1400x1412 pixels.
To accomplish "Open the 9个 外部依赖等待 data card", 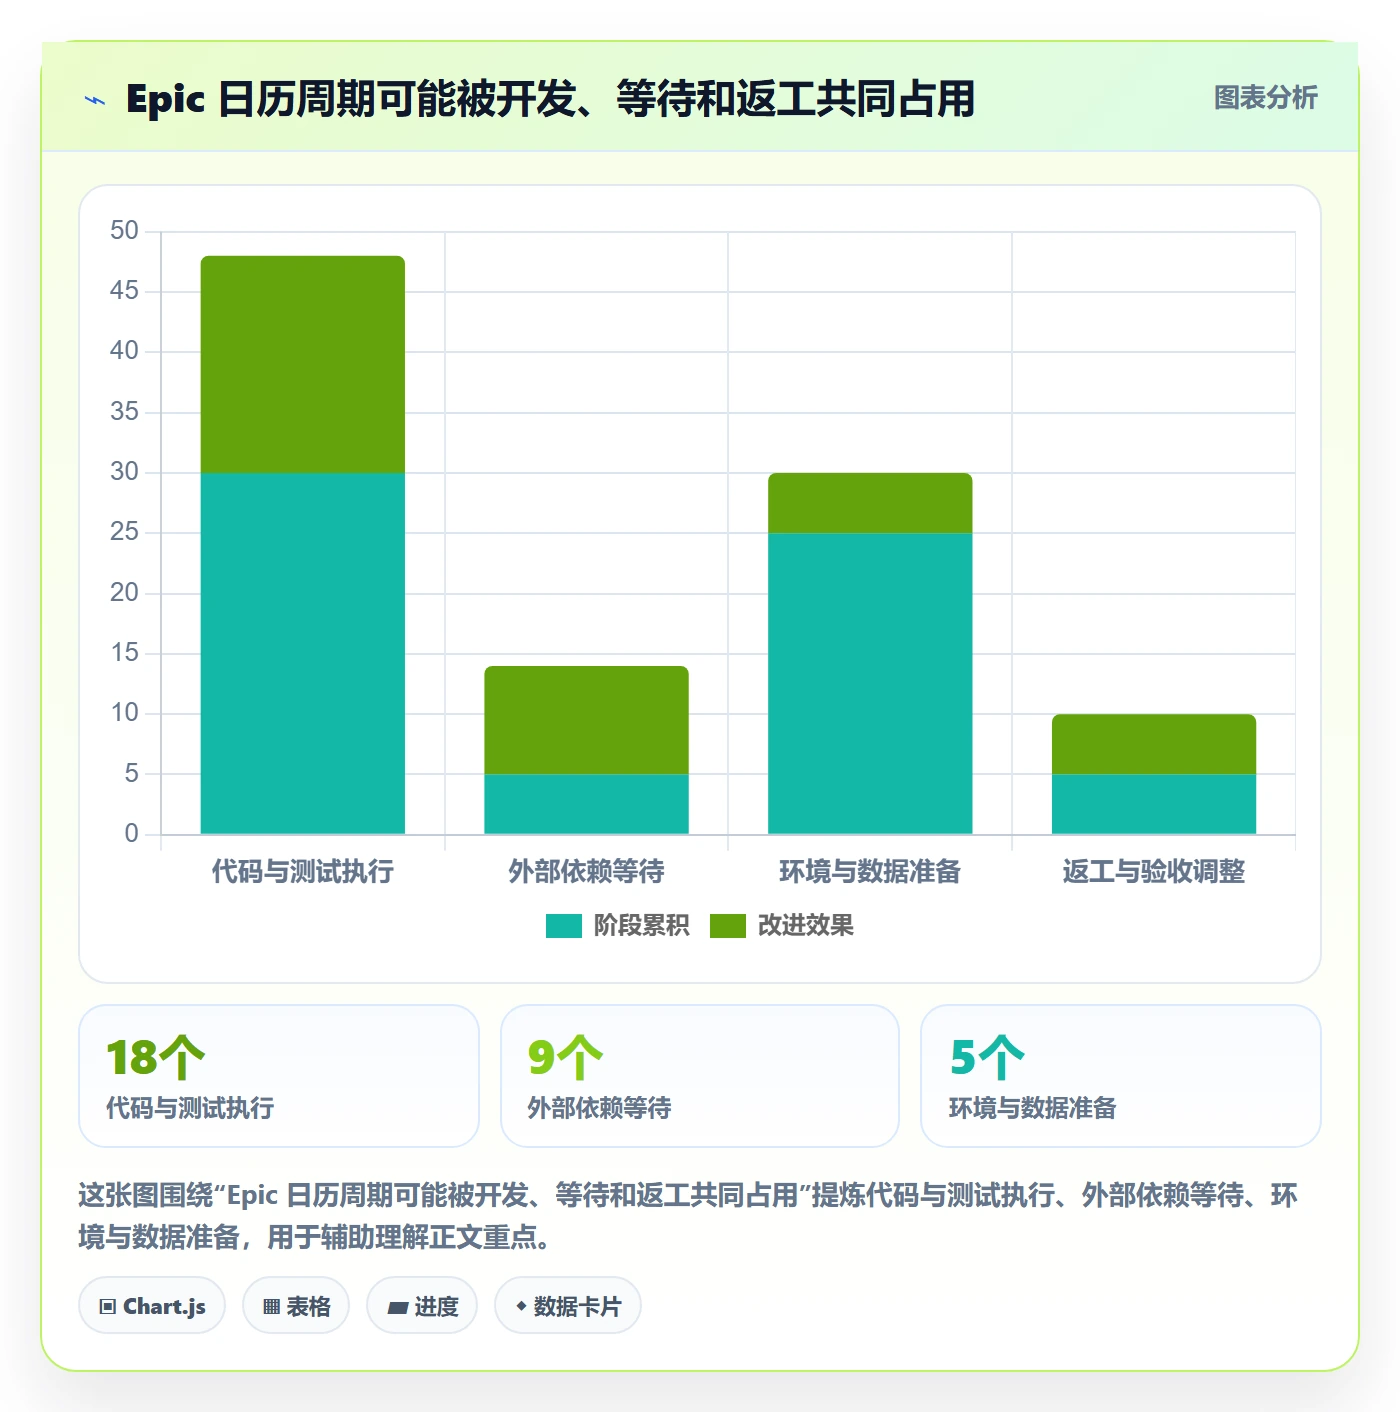I will [700, 1076].
